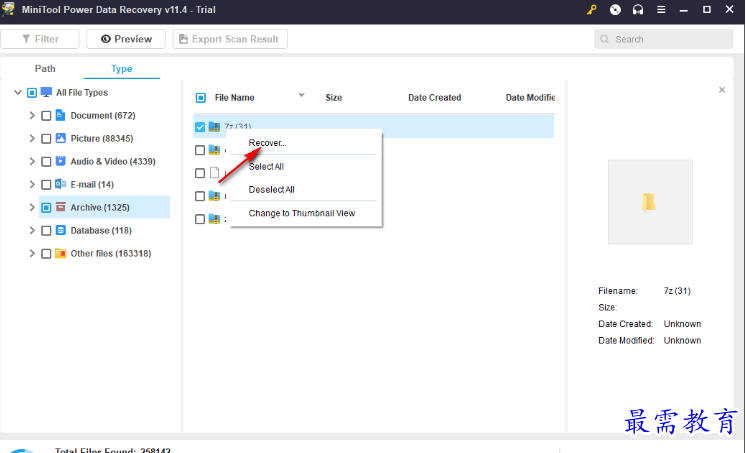
Task: Open the headset support icon
Action: (x=638, y=10)
